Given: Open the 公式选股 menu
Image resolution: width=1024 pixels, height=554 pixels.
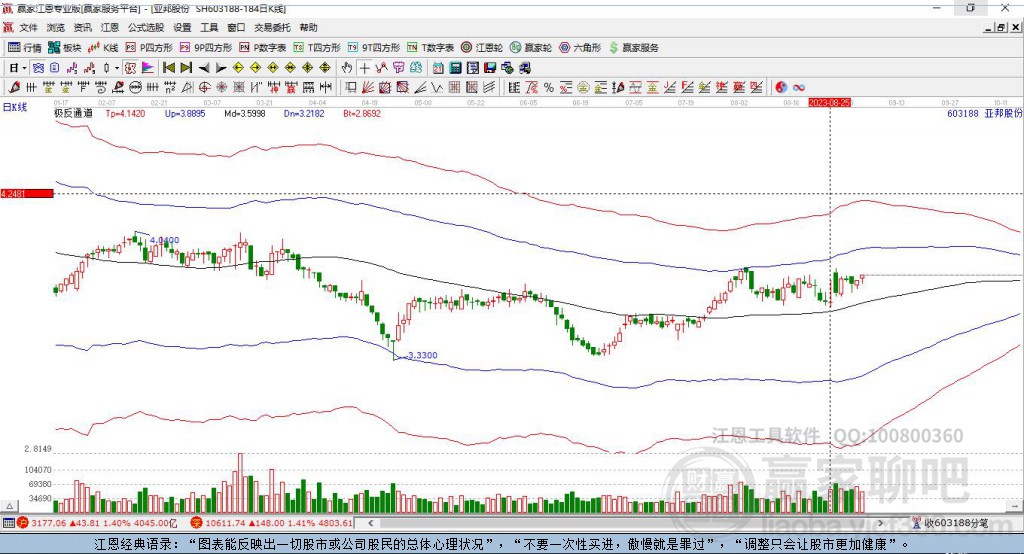Looking at the screenshot, I should pyautogui.click(x=146, y=27).
